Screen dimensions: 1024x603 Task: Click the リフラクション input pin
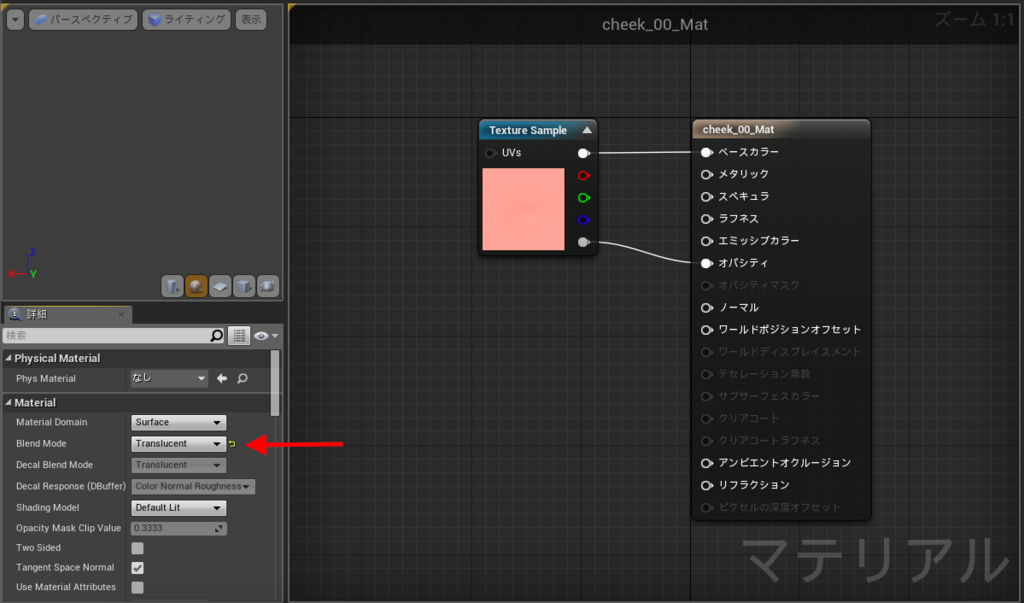[x=706, y=485]
